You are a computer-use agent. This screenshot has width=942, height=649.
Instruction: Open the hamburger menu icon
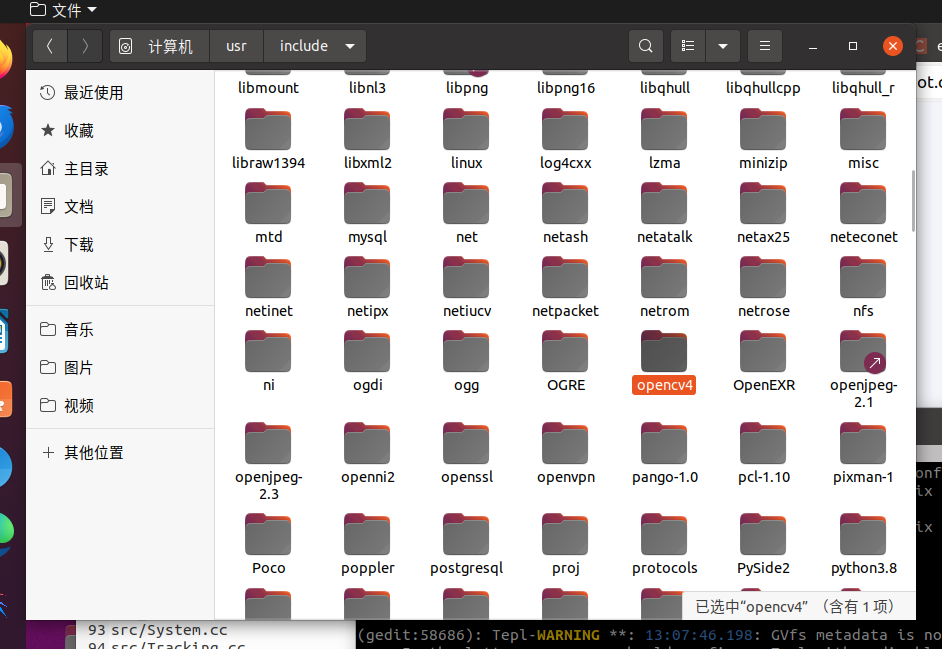pos(764,45)
